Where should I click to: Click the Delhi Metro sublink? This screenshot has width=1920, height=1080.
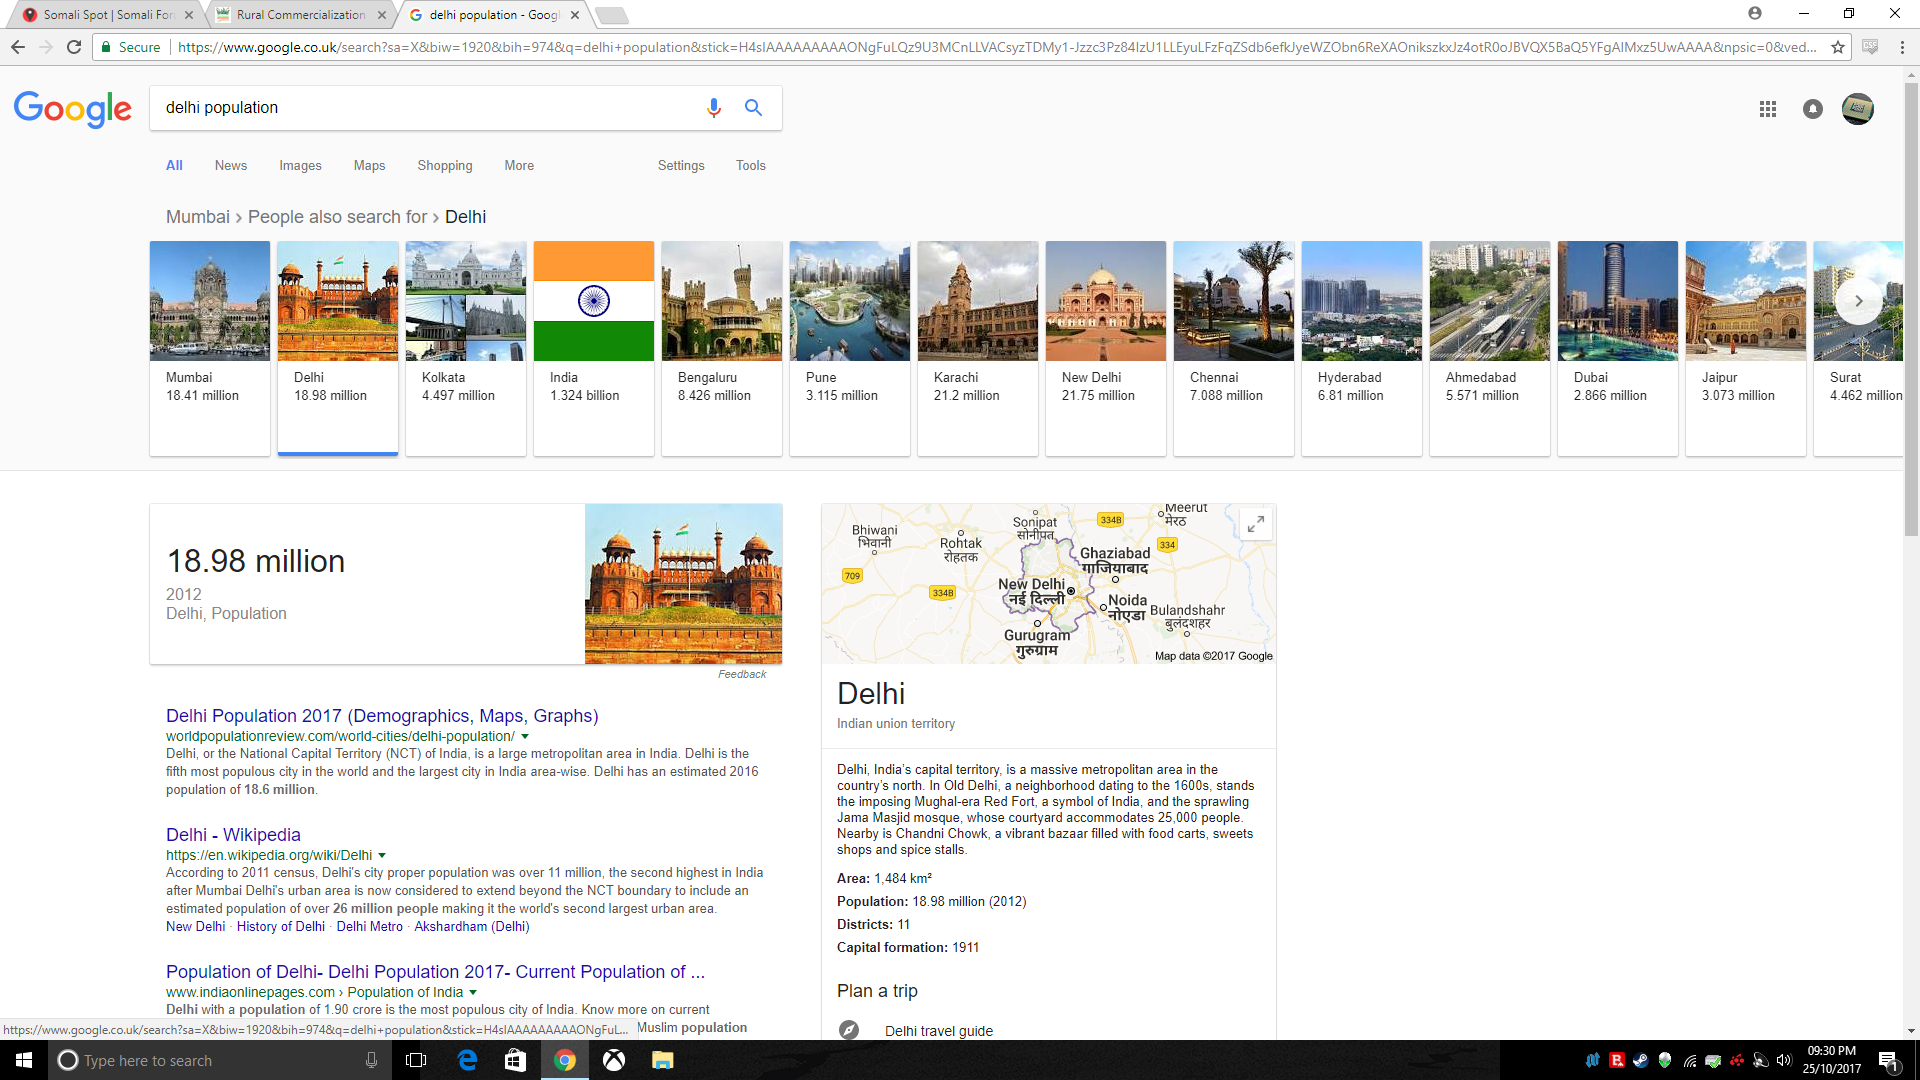pos(370,927)
